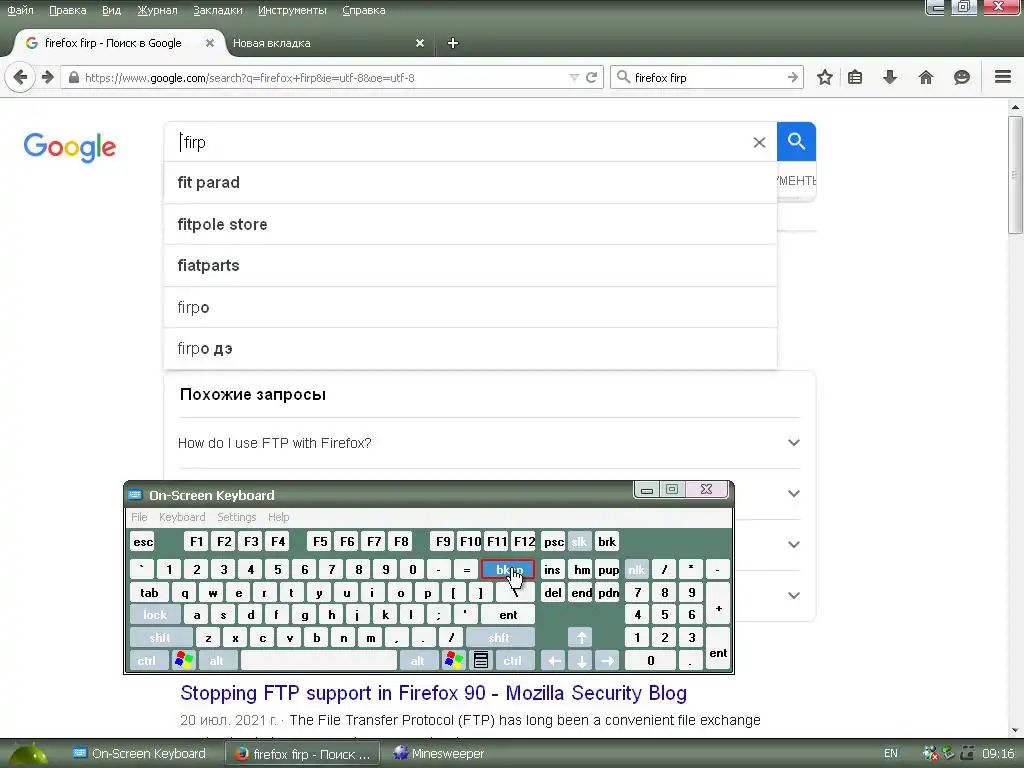Click the padlock site identity icon
Image resolution: width=1024 pixels, height=768 pixels.
click(x=74, y=78)
